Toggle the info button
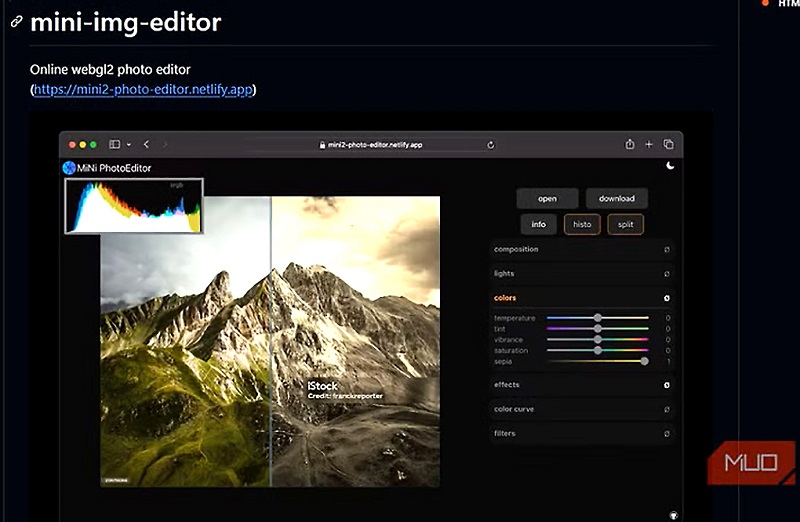Screen dimensions: 800x522 538,224
